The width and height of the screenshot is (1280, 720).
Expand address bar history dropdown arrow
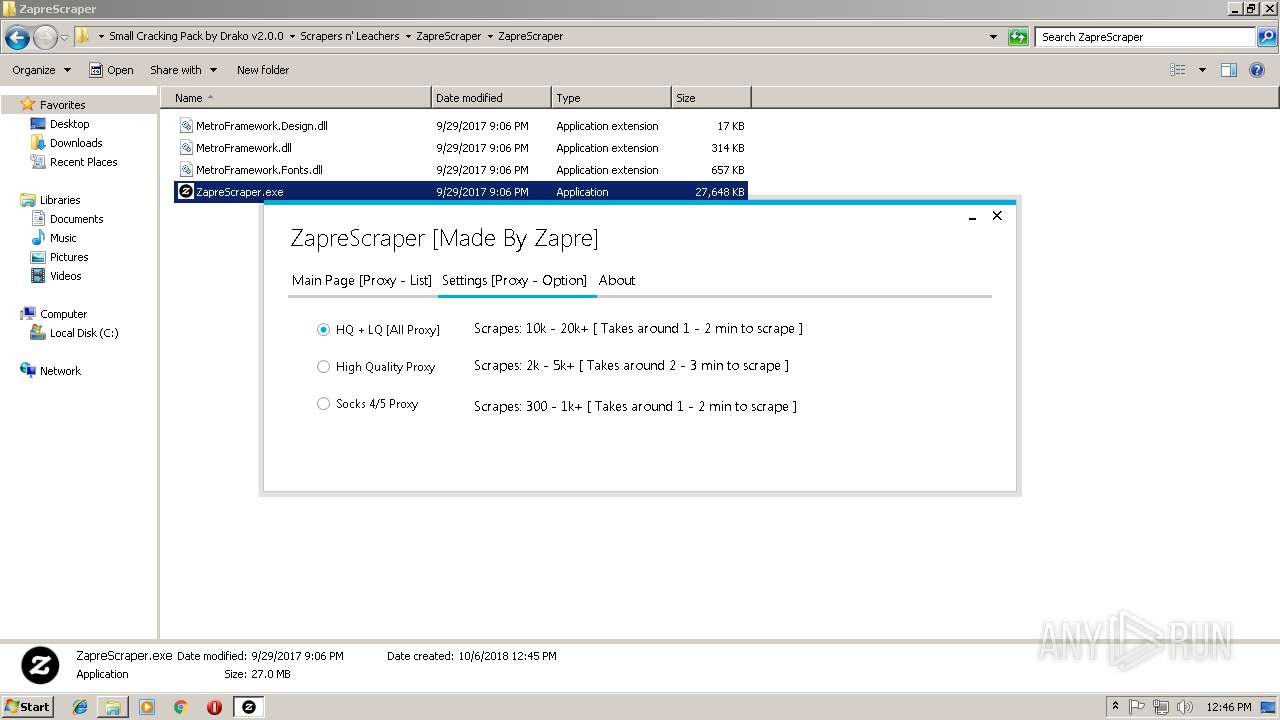point(993,37)
